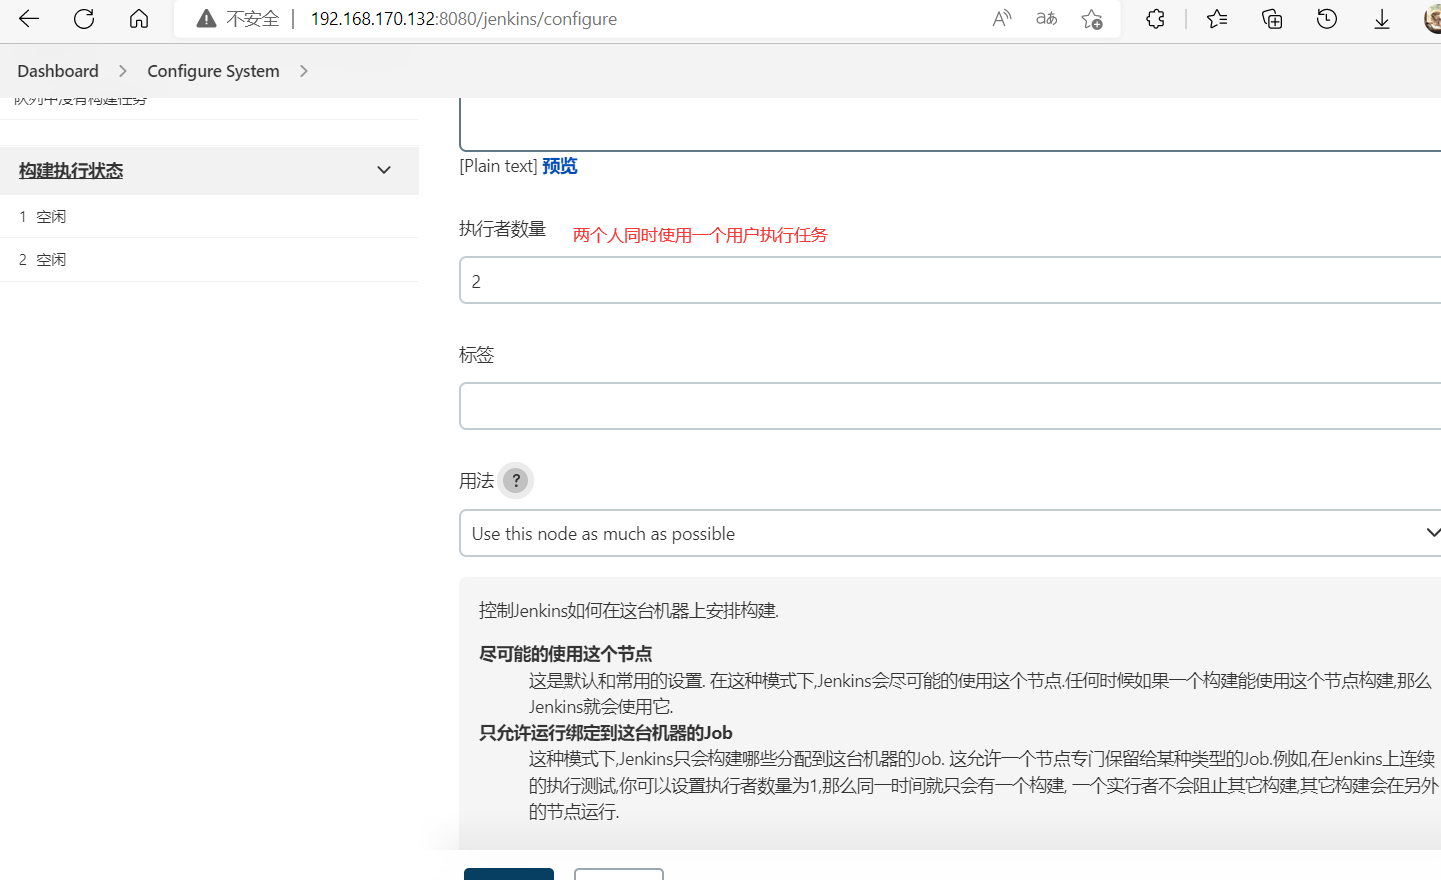Click the 只允许运行绑定到这台机器的Job help heading

tap(606, 733)
